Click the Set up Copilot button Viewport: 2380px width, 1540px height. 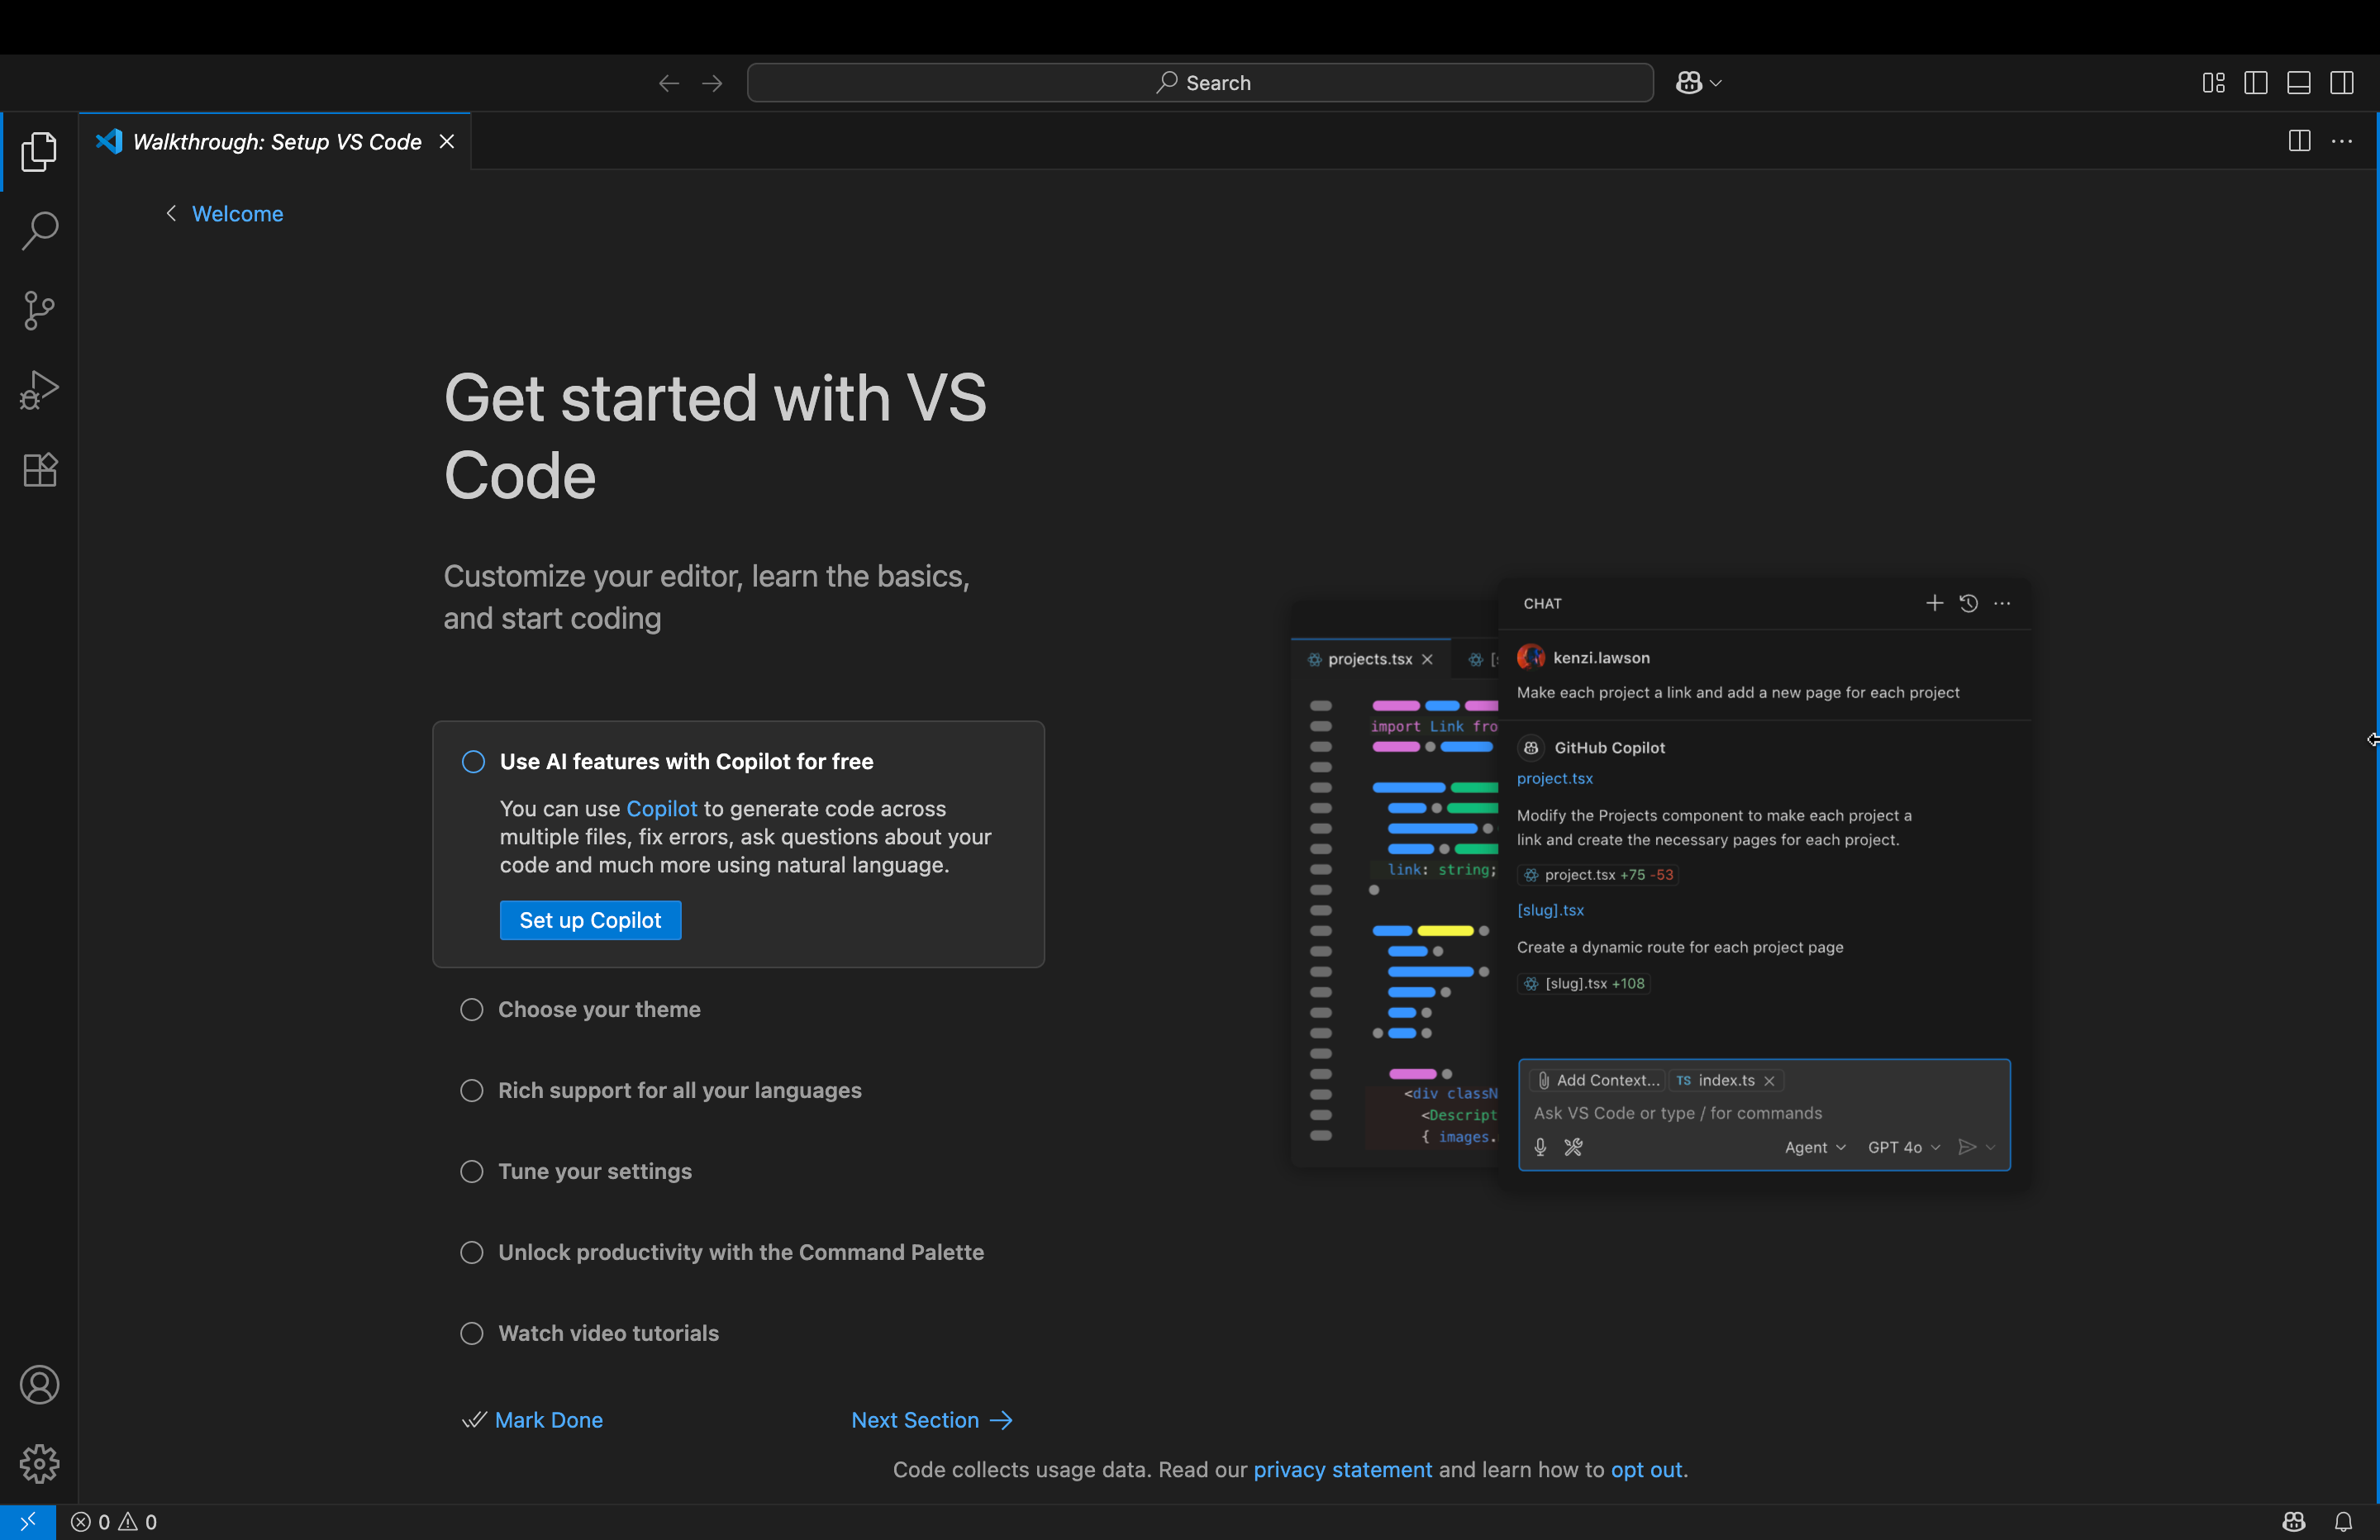click(590, 921)
